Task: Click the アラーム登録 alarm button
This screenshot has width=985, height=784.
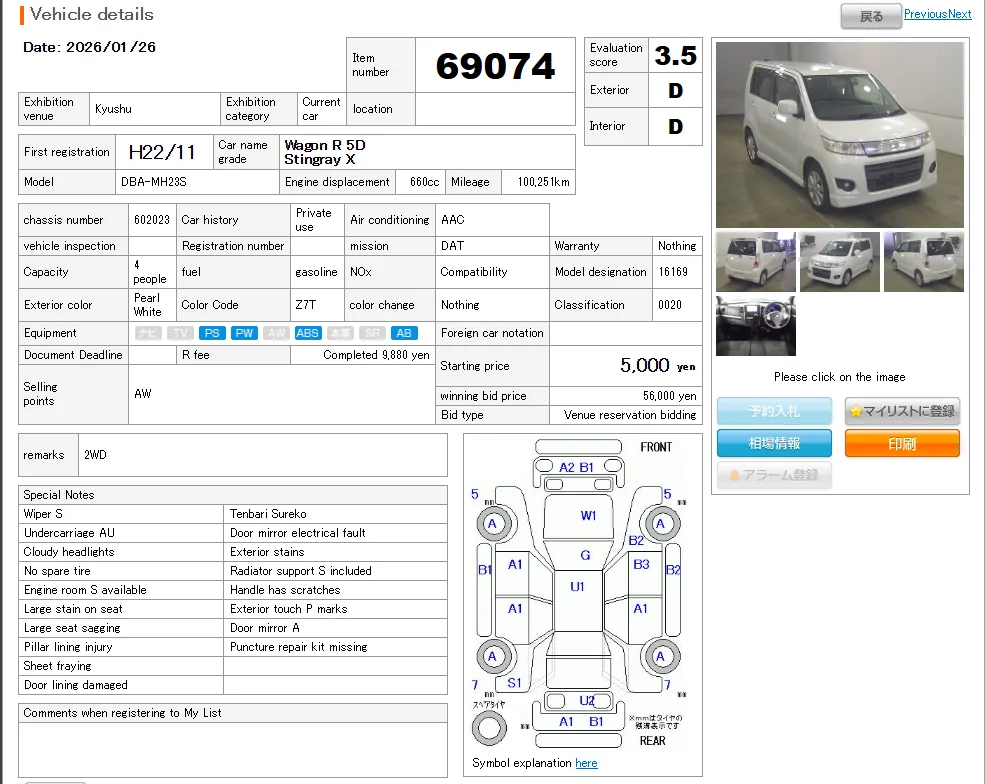Action: pyautogui.click(x=775, y=475)
